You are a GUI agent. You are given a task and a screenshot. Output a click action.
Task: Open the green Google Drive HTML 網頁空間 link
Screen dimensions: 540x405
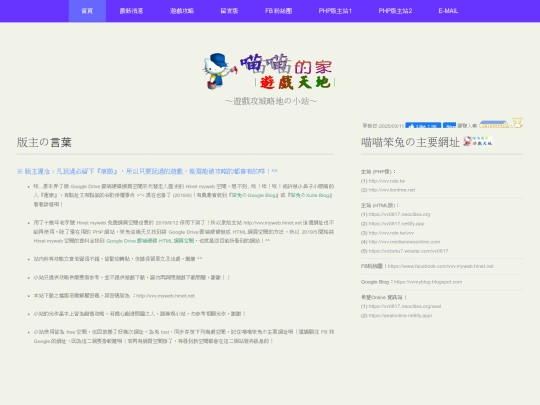coord(150,241)
